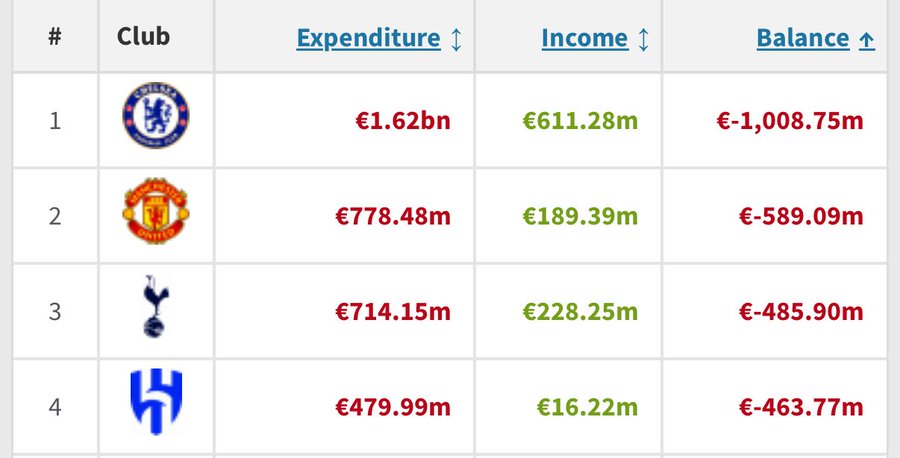Select the €228.25m income cell

[579, 311]
